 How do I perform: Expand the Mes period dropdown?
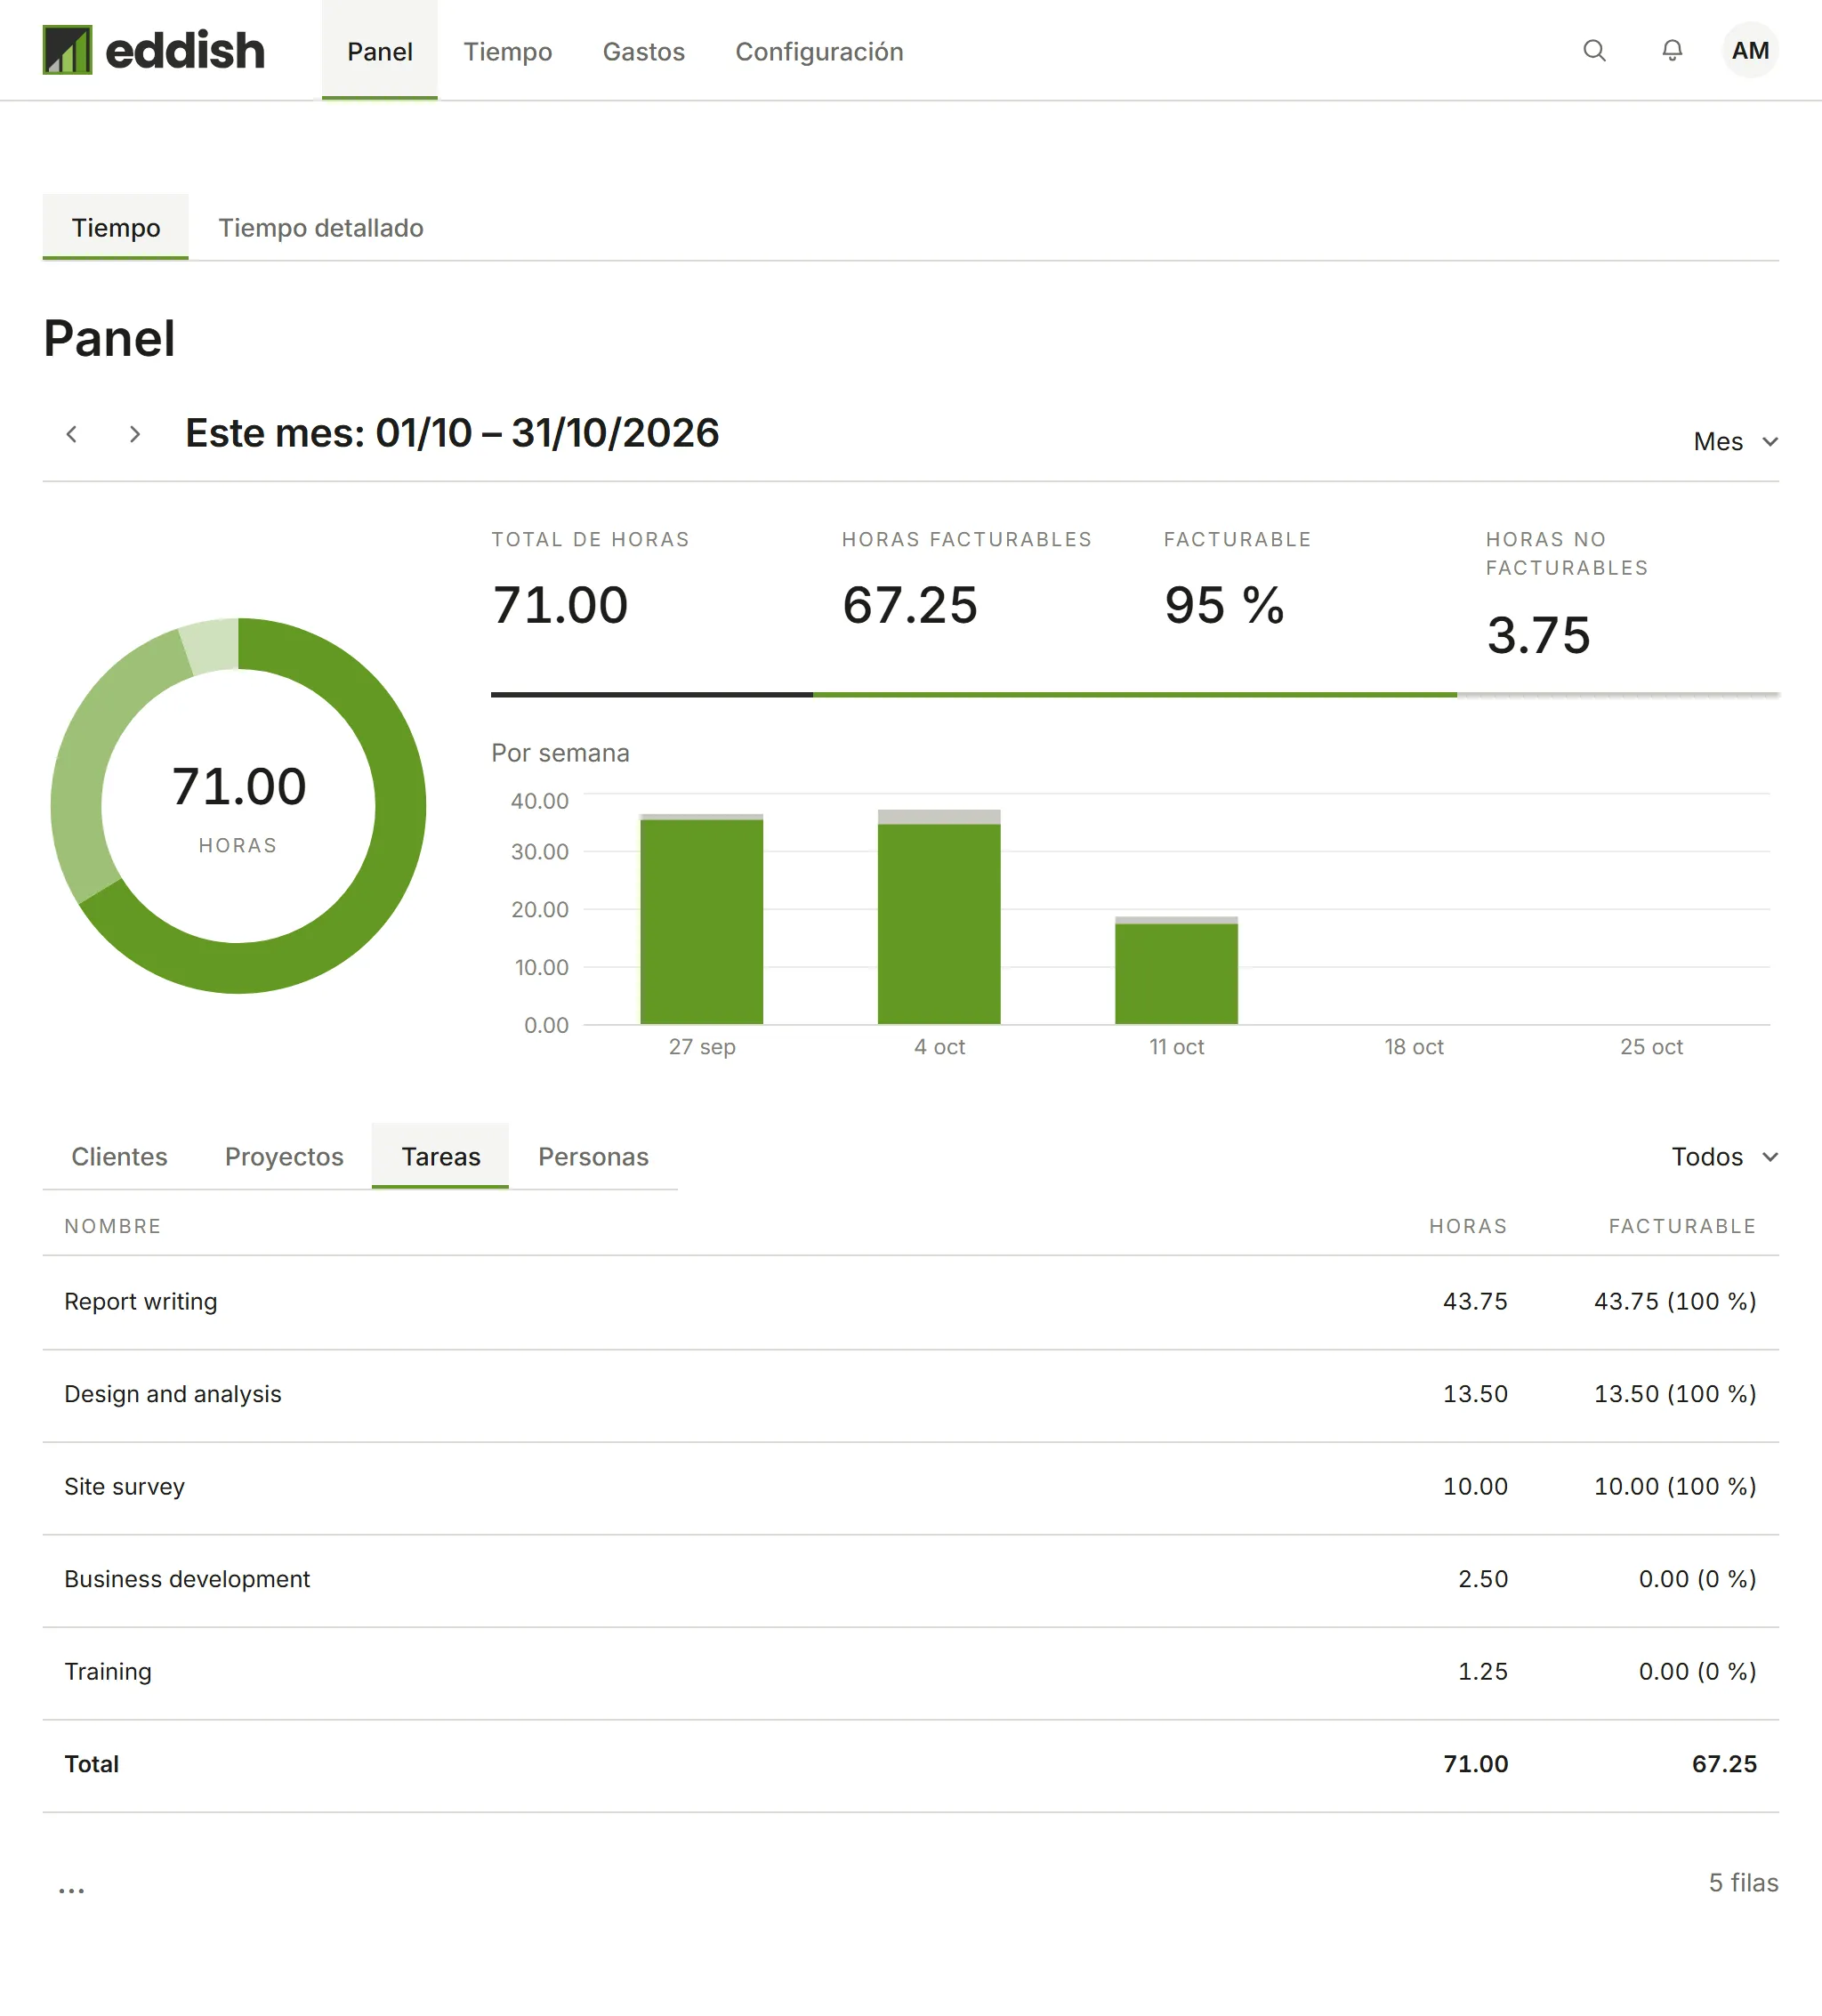coord(1735,441)
